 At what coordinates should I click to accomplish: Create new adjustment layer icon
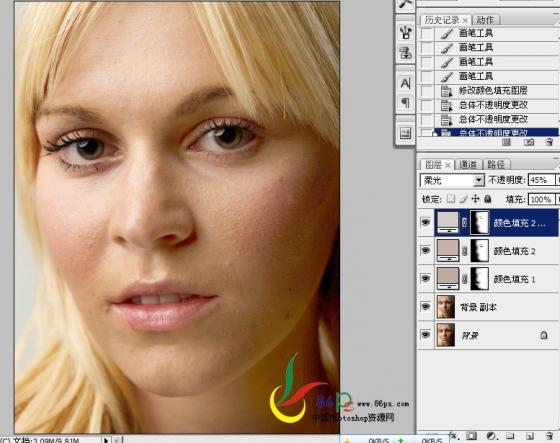(x=491, y=436)
